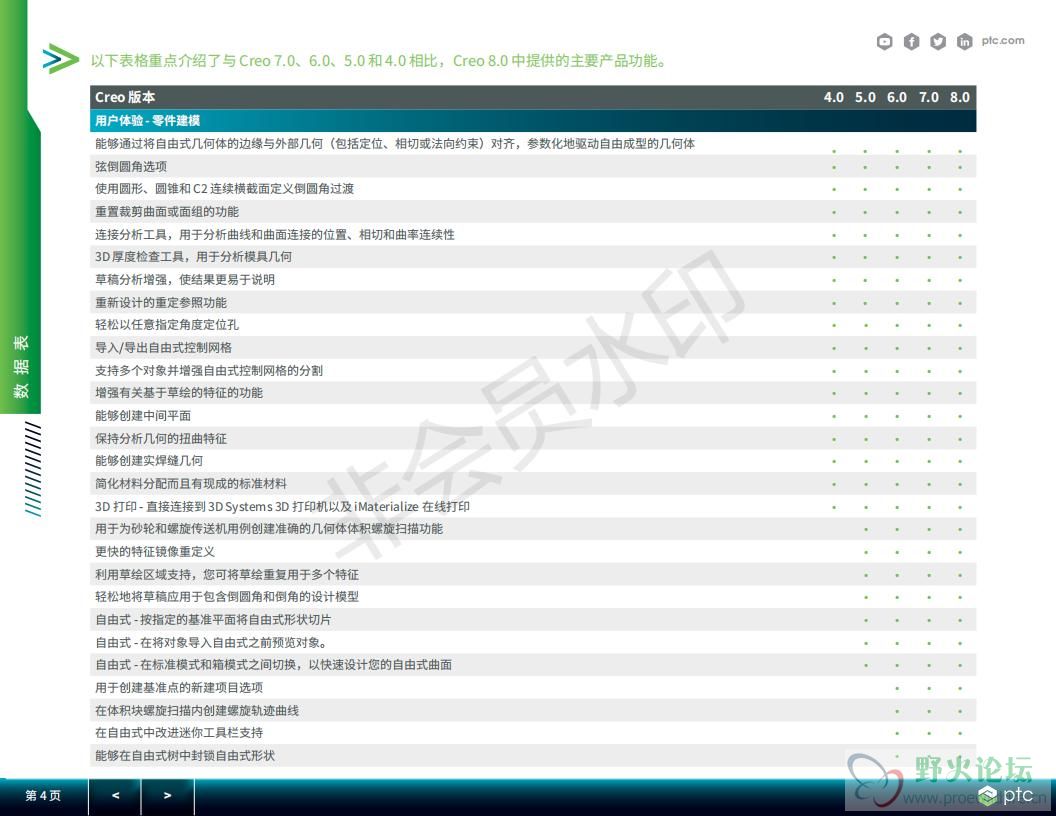Select row 轻松地将草稿应用于包含倒圆角和倒角的设计模型
This screenshot has width=1056, height=816.
533,597
